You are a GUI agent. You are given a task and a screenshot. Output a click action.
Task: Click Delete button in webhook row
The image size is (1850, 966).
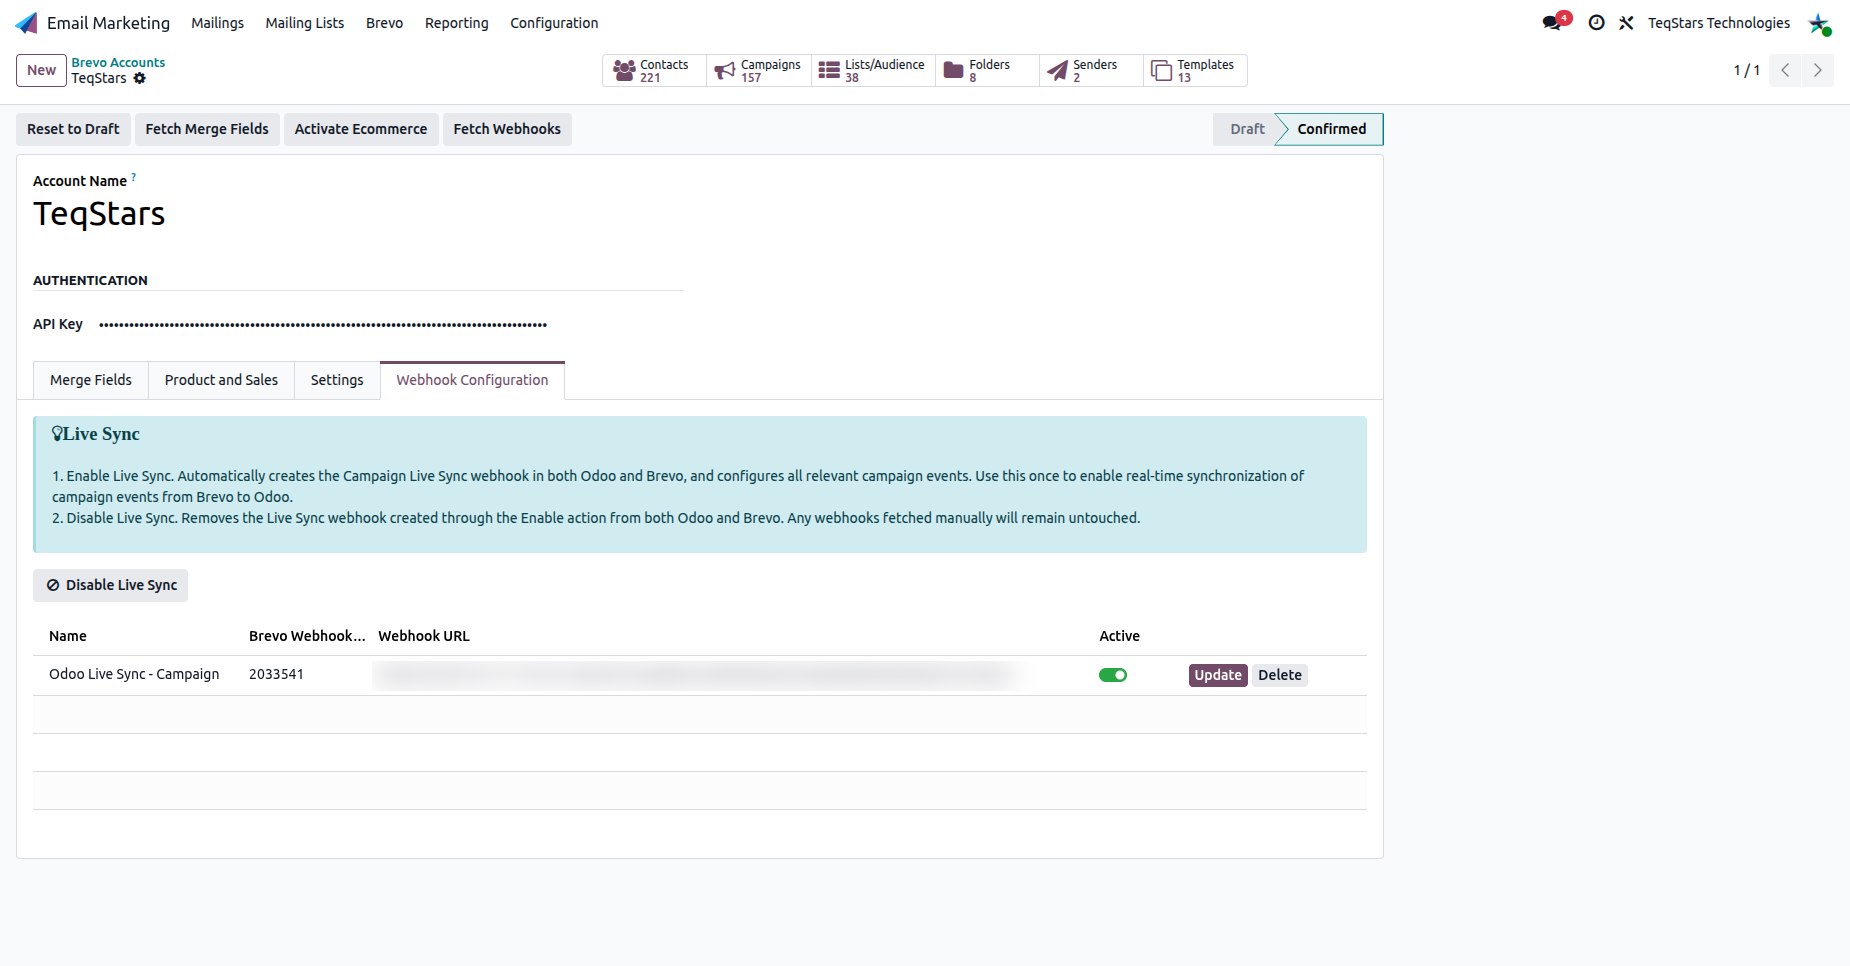point(1280,675)
